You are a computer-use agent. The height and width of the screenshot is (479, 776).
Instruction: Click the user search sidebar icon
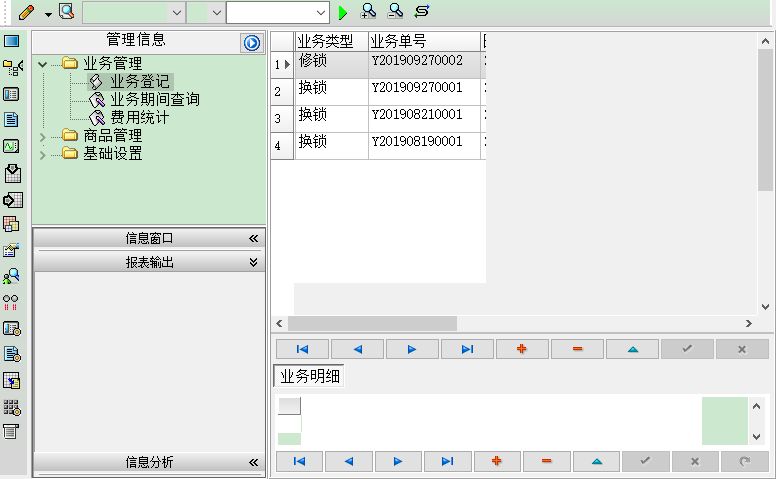coord(11,276)
